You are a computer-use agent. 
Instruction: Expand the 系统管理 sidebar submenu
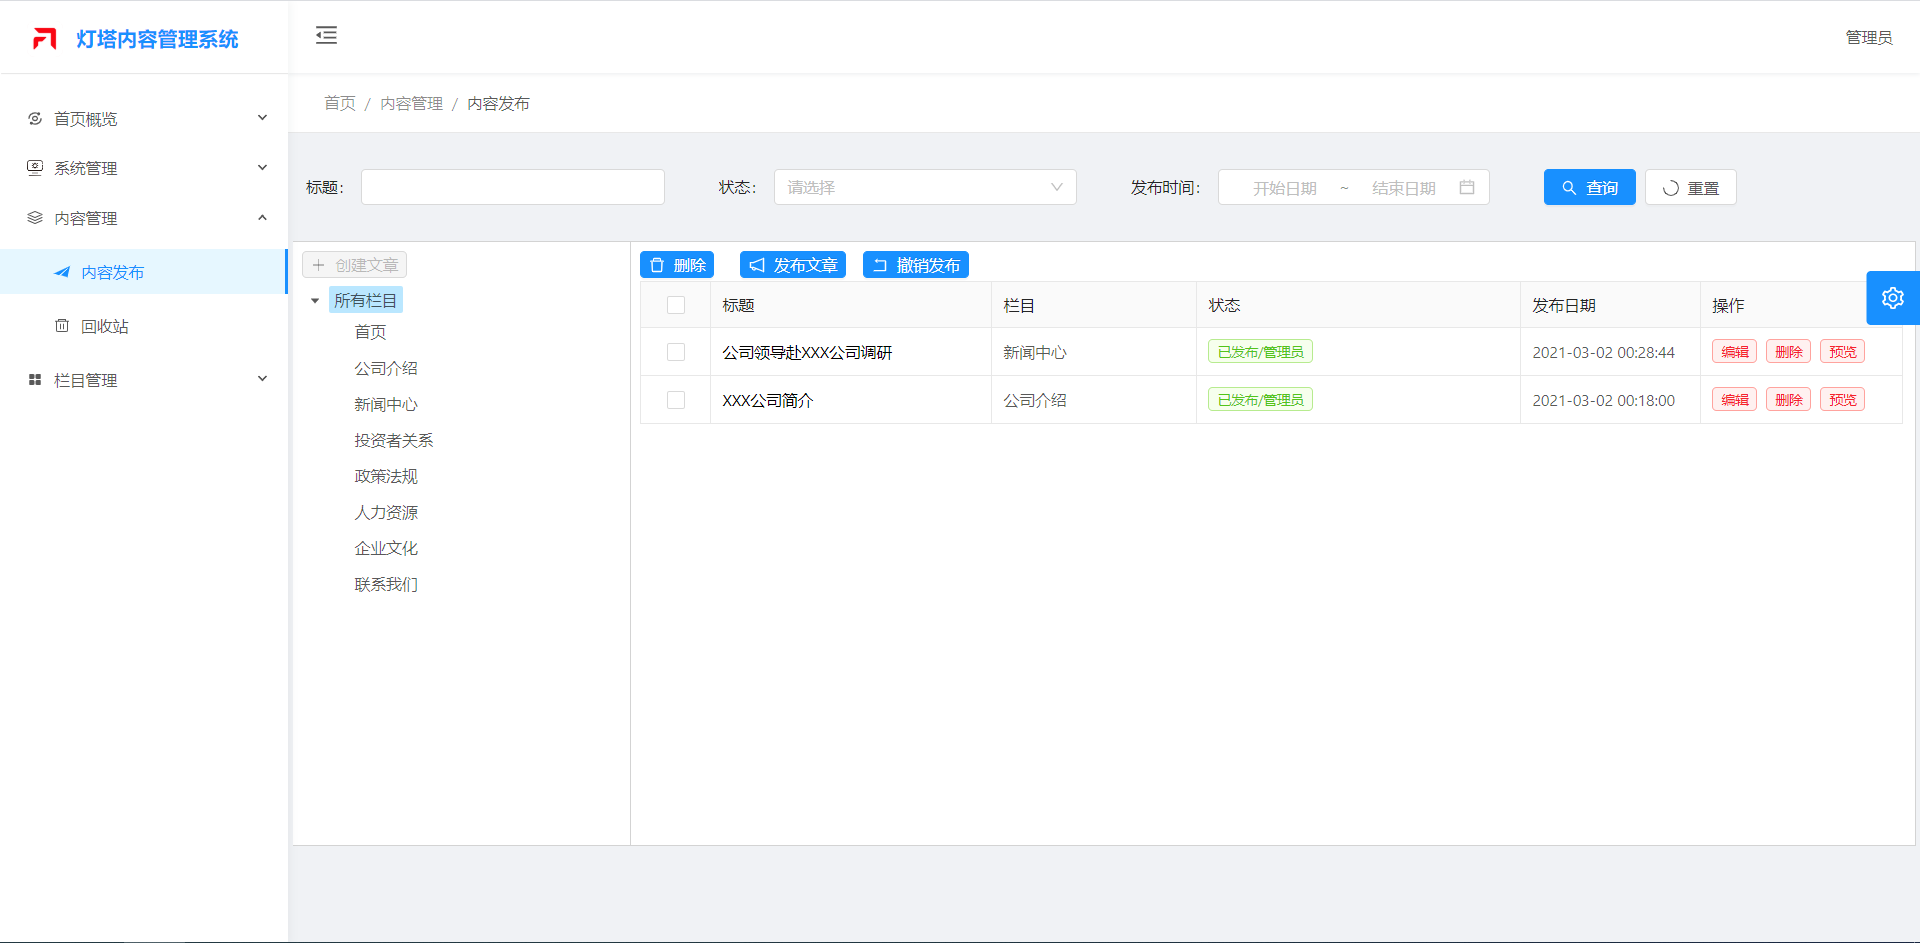pos(147,169)
